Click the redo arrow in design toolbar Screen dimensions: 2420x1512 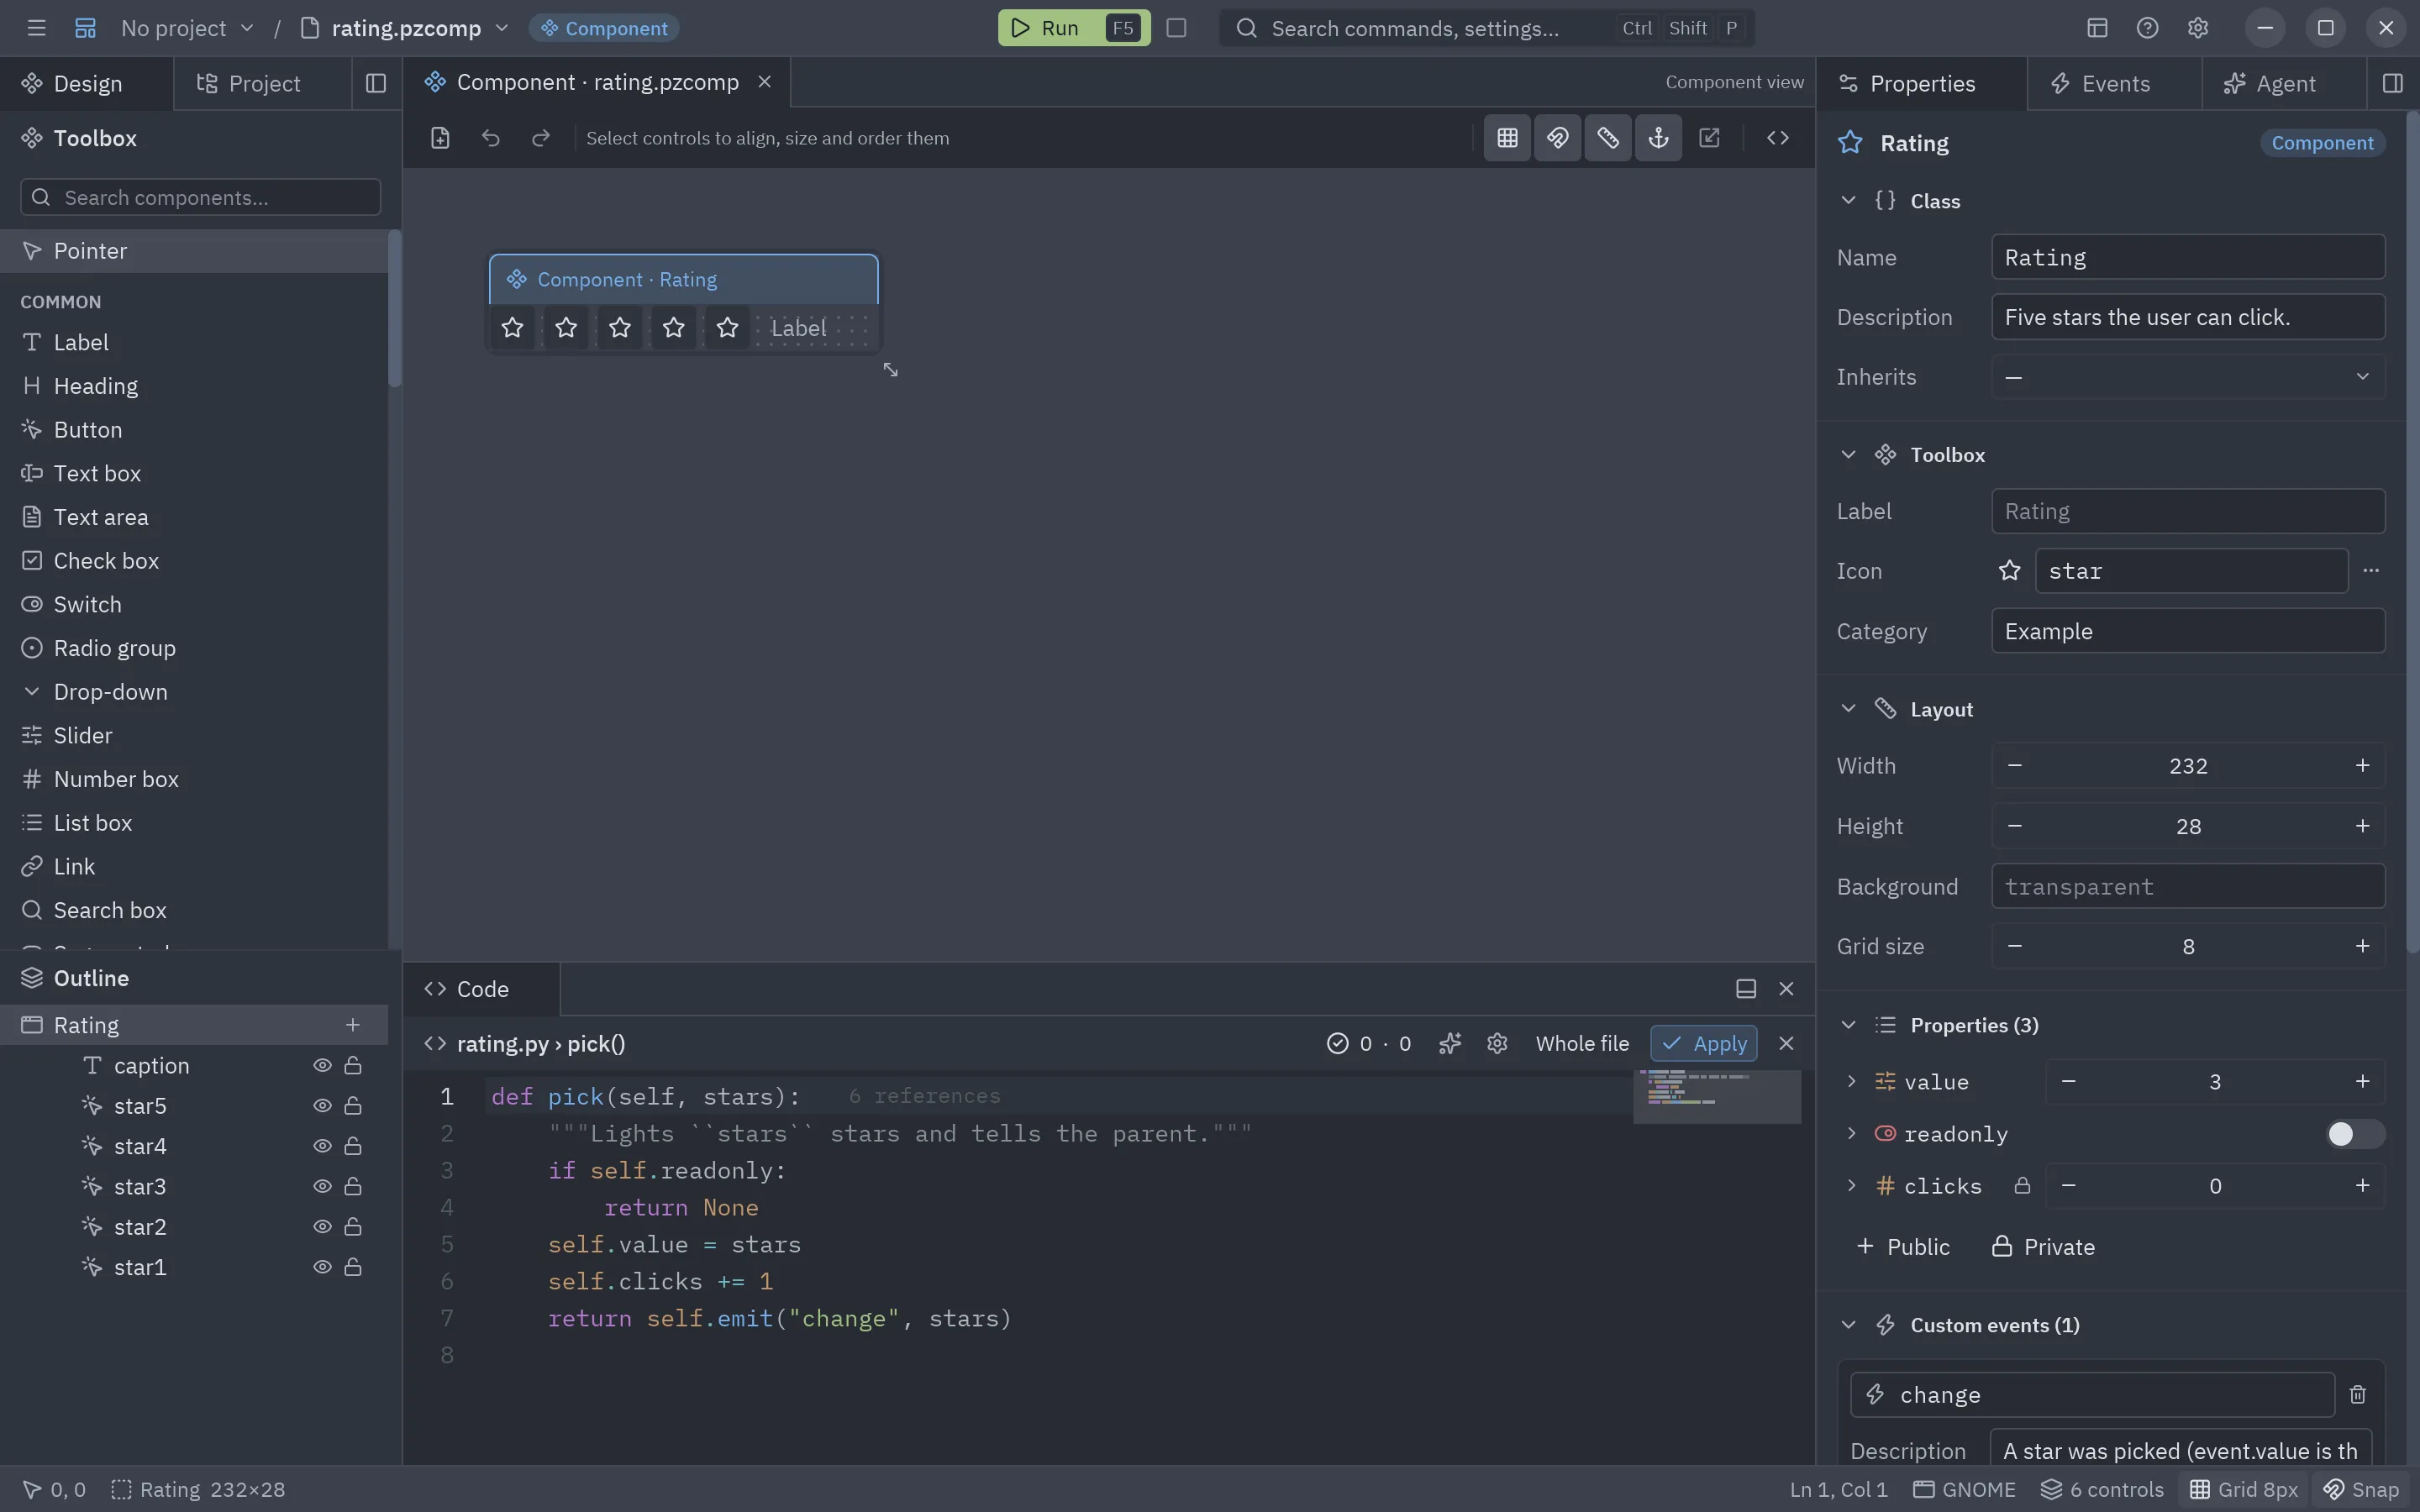[541, 138]
